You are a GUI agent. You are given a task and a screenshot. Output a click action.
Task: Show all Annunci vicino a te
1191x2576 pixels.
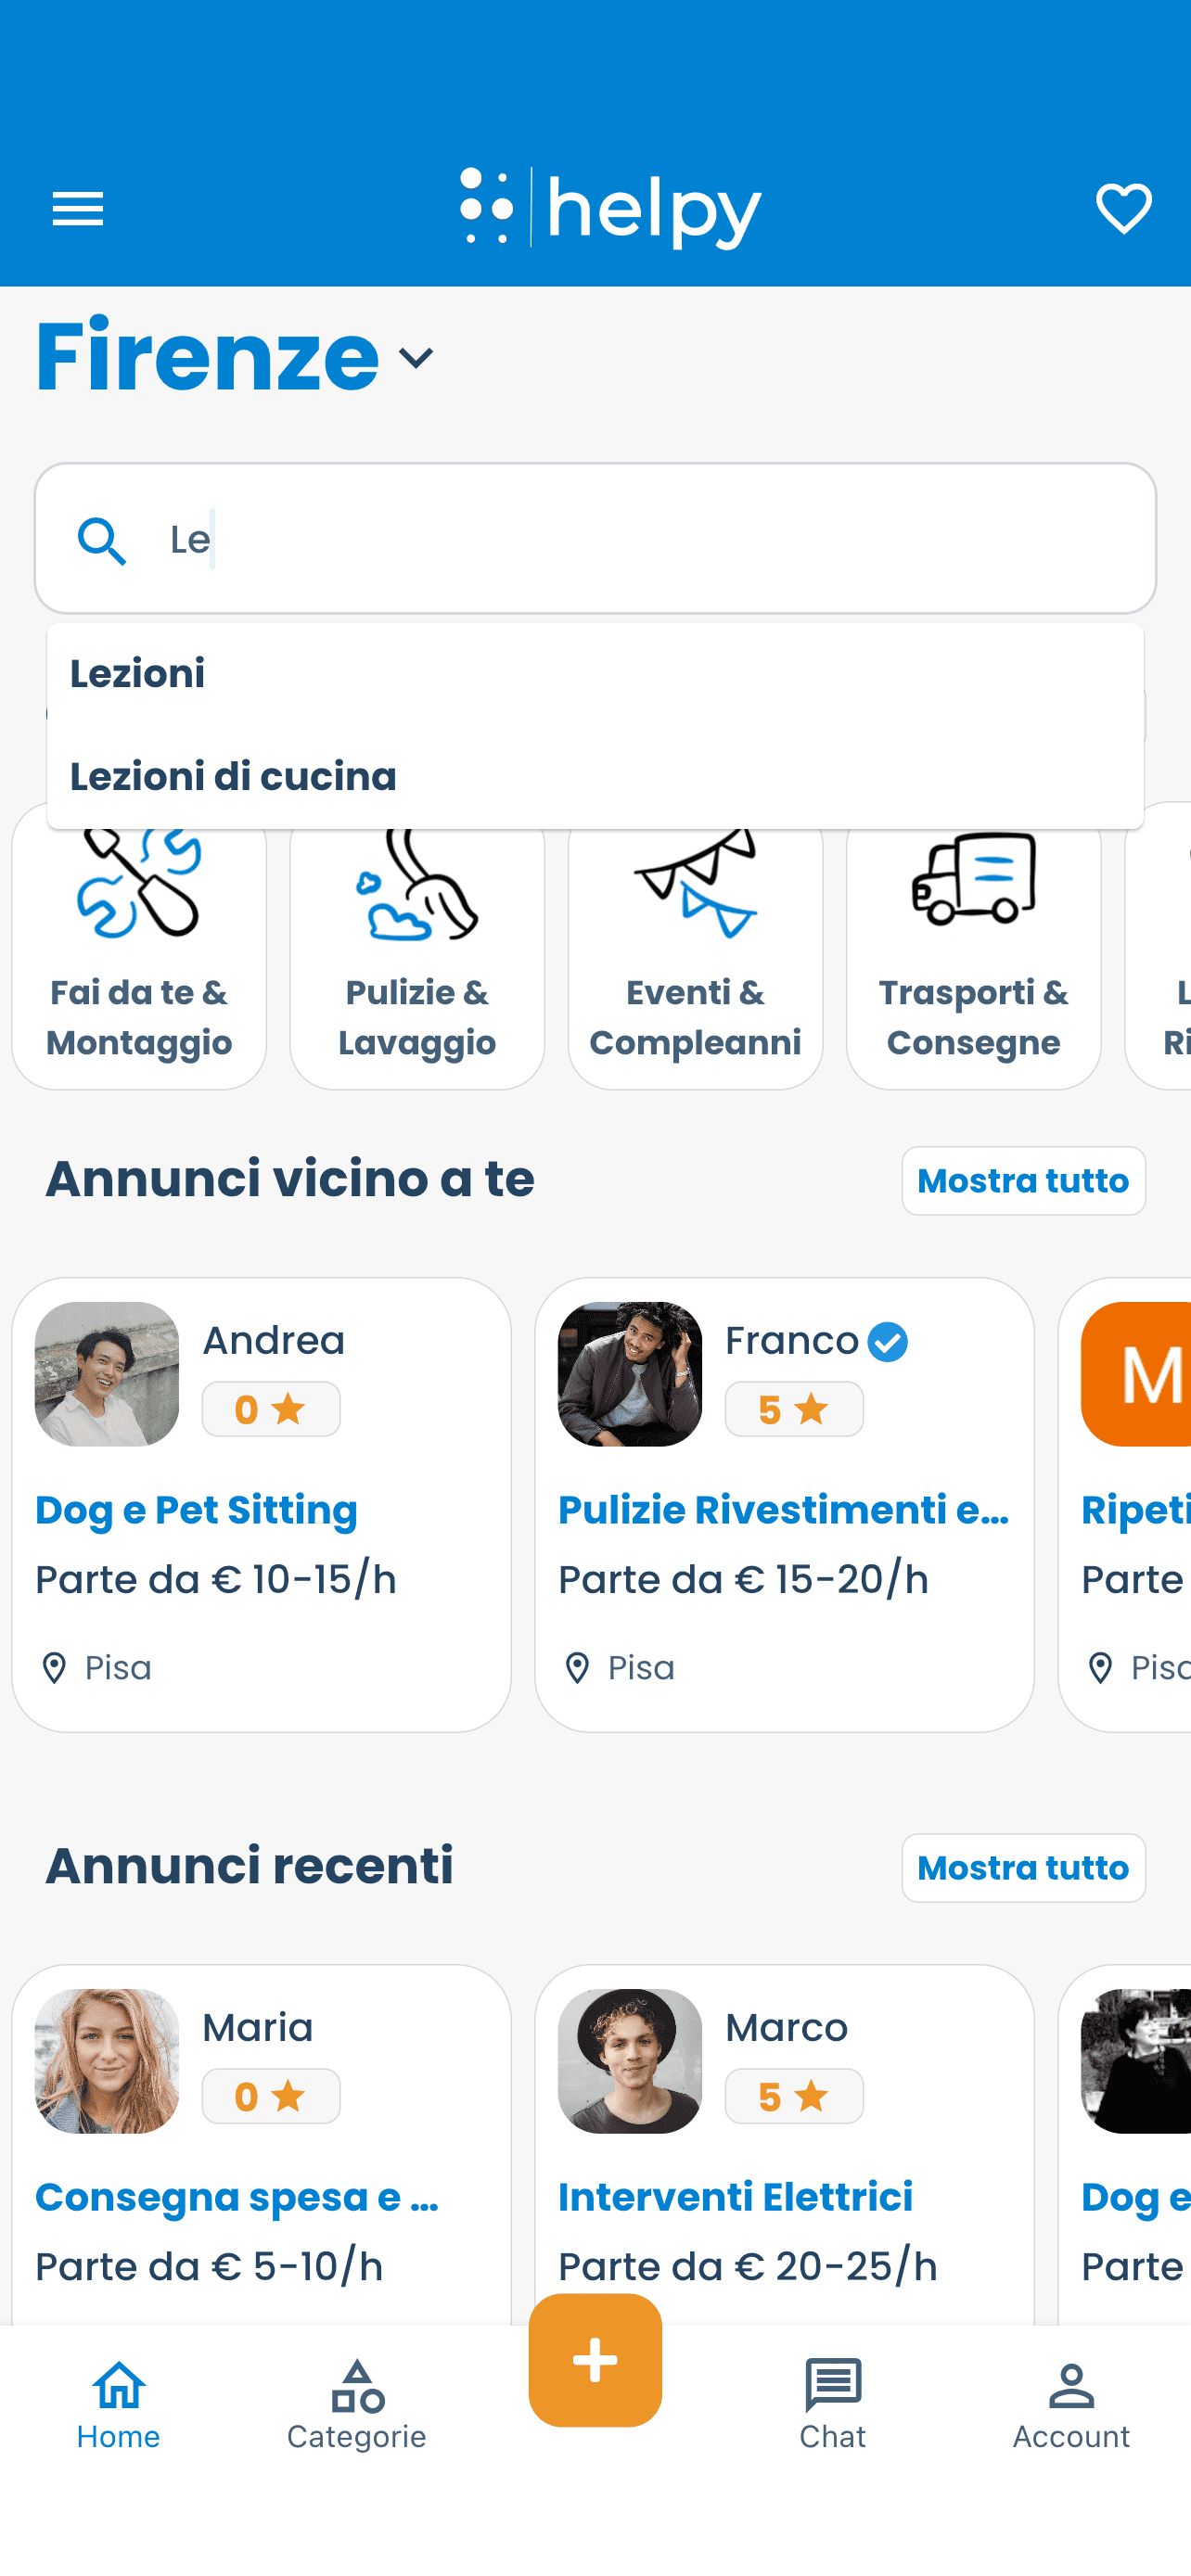click(1023, 1181)
